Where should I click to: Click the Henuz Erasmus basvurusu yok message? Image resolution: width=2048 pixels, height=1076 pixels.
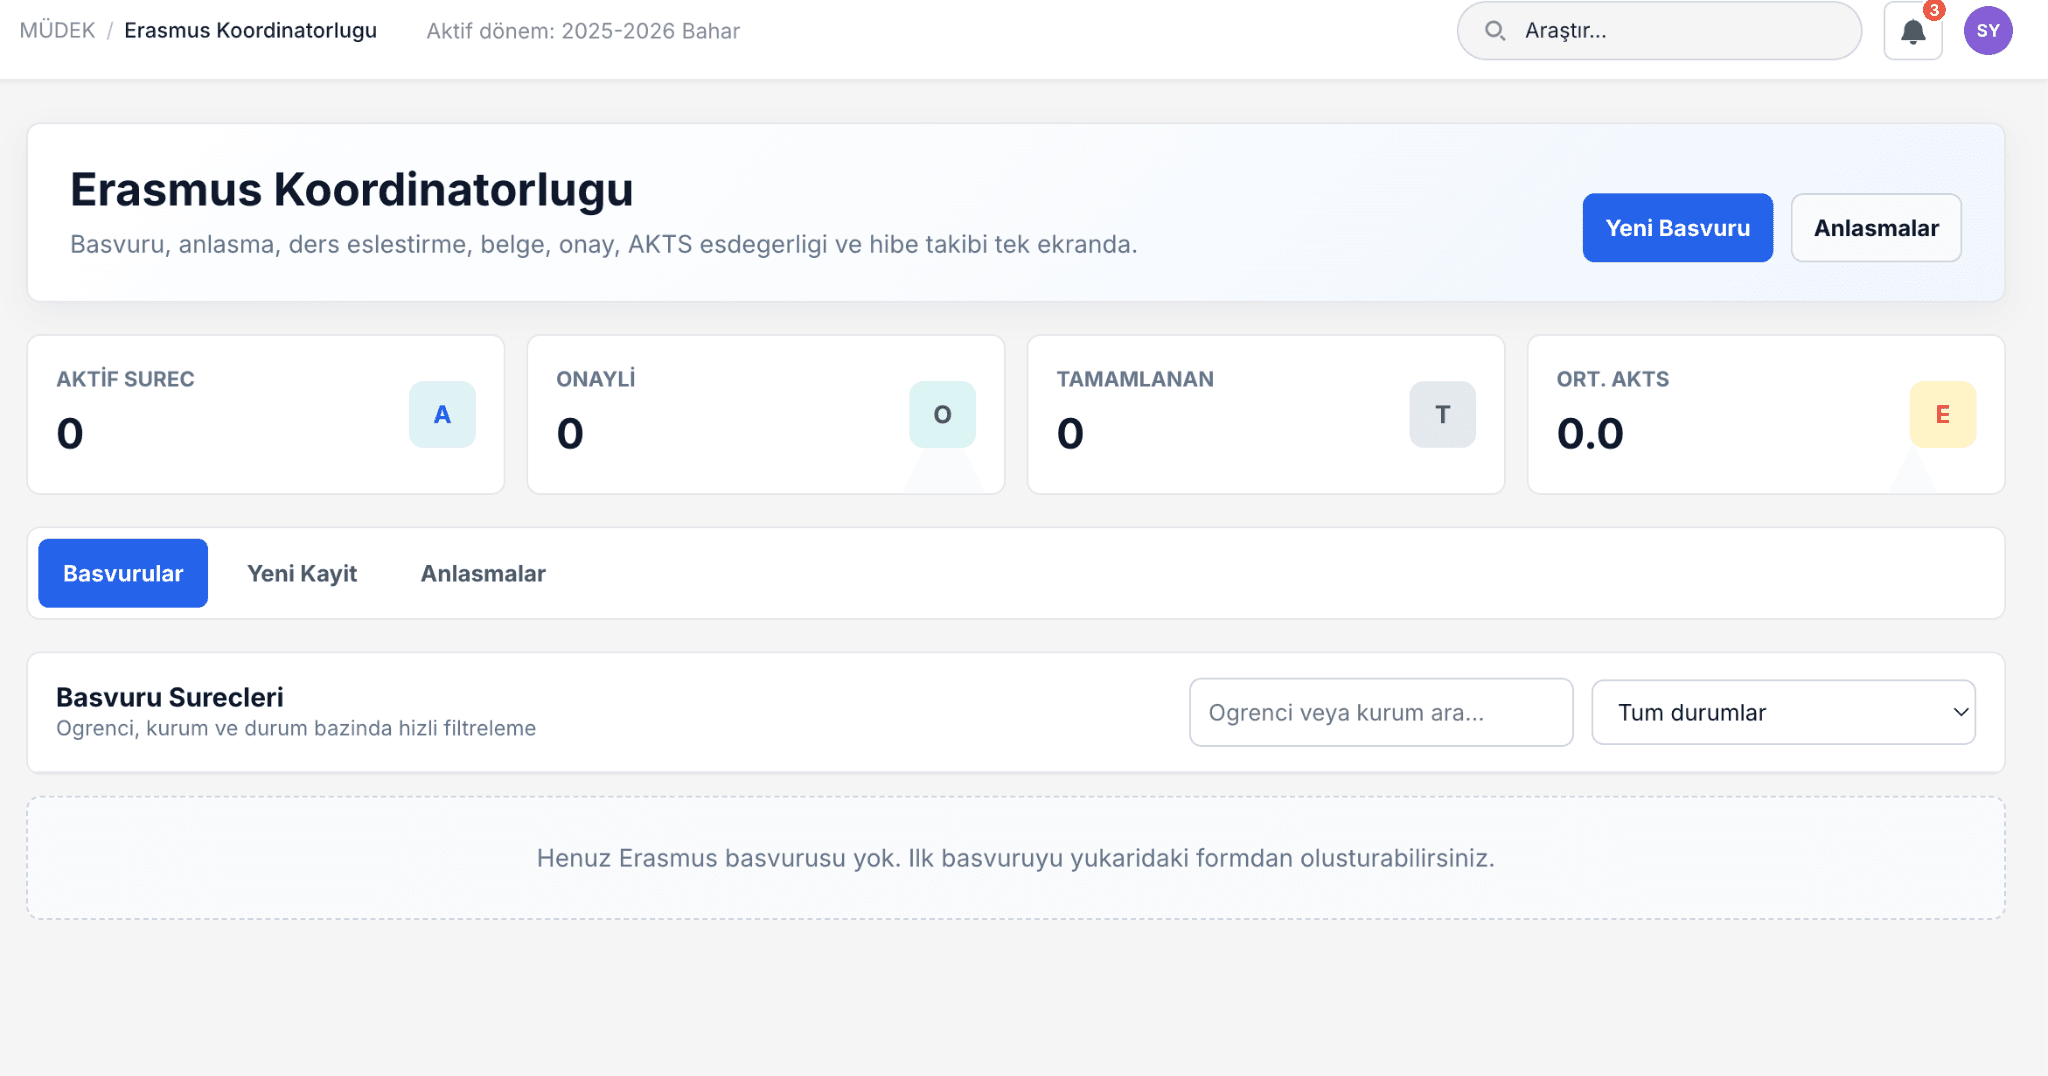1016,858
